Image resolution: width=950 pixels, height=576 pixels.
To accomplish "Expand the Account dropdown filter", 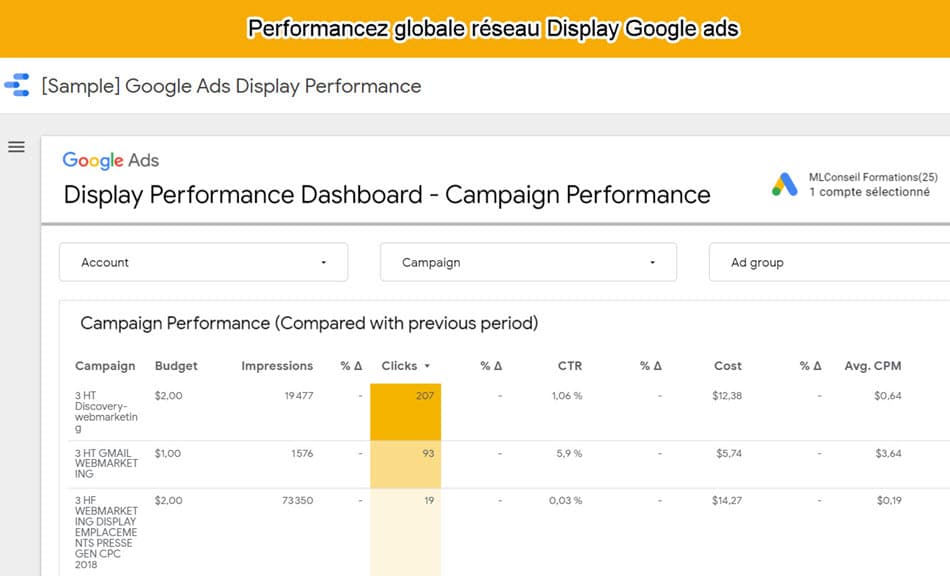I will tap(204, 262).
